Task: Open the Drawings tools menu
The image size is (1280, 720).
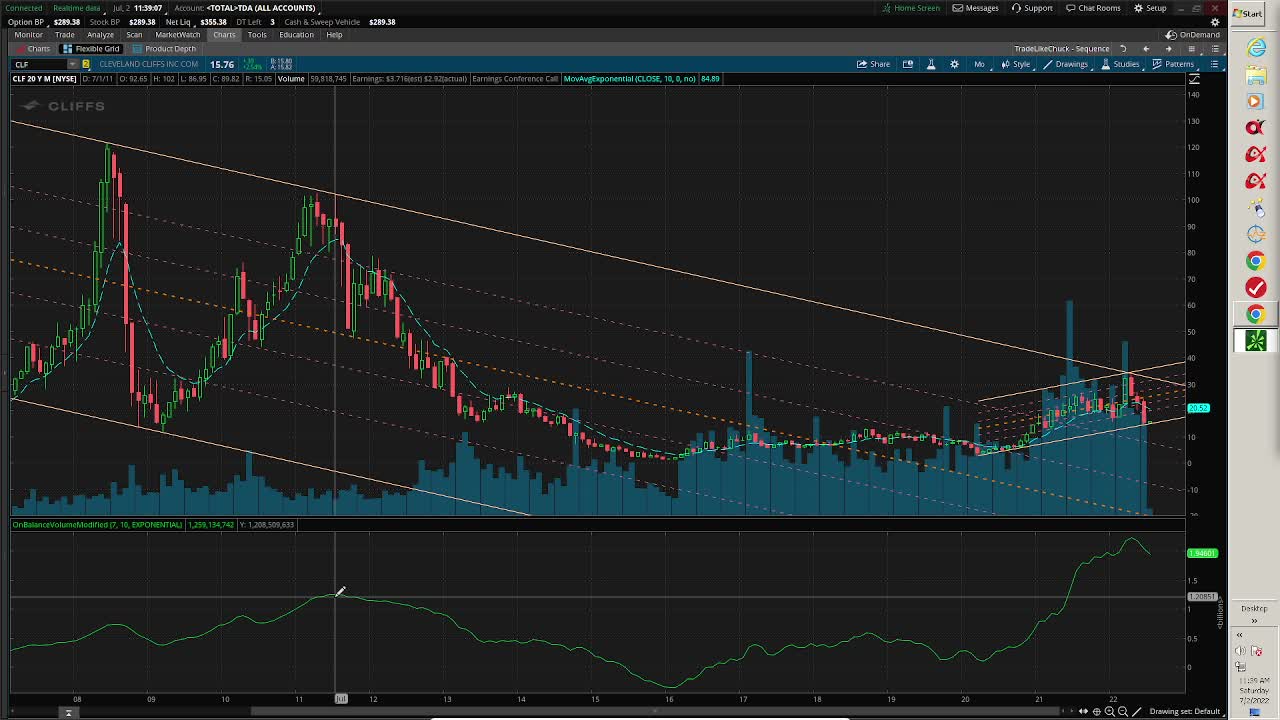Action: [x=1065, y=64]
